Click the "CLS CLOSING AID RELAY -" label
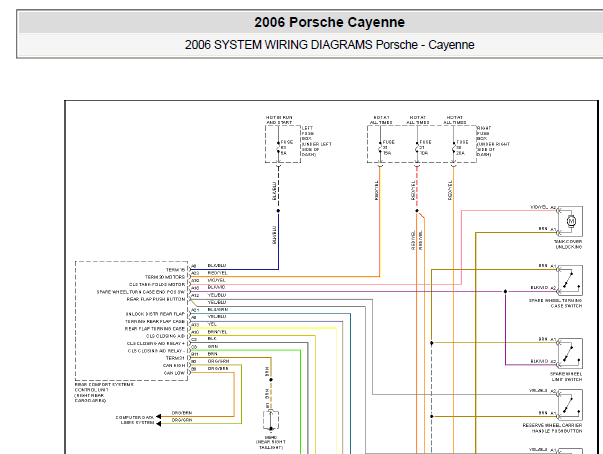This screenshot has width=603, height=454. (157, 351)
